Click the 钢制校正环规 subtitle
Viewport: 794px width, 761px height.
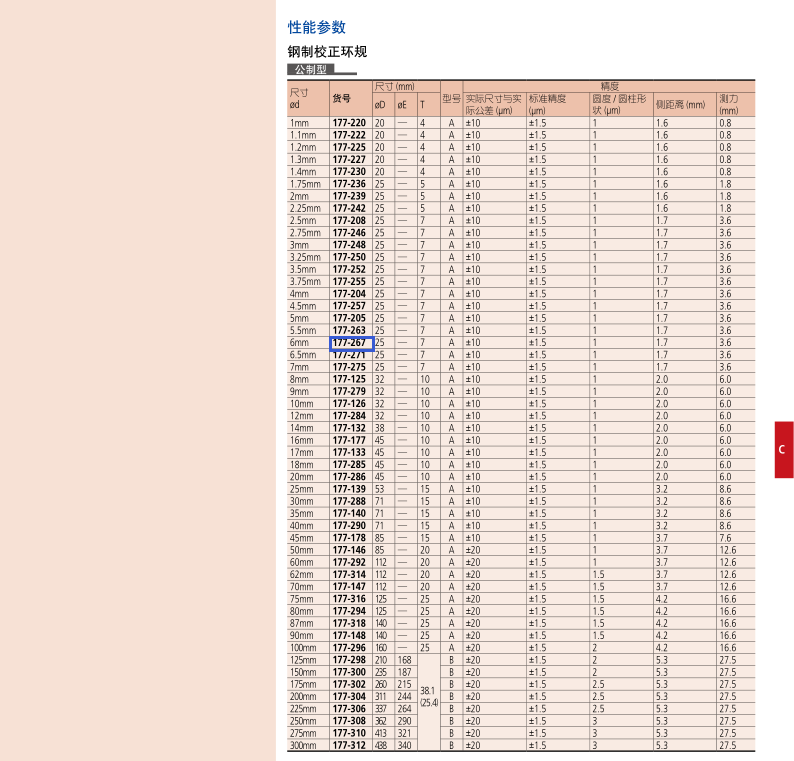[x=327, y=52]
